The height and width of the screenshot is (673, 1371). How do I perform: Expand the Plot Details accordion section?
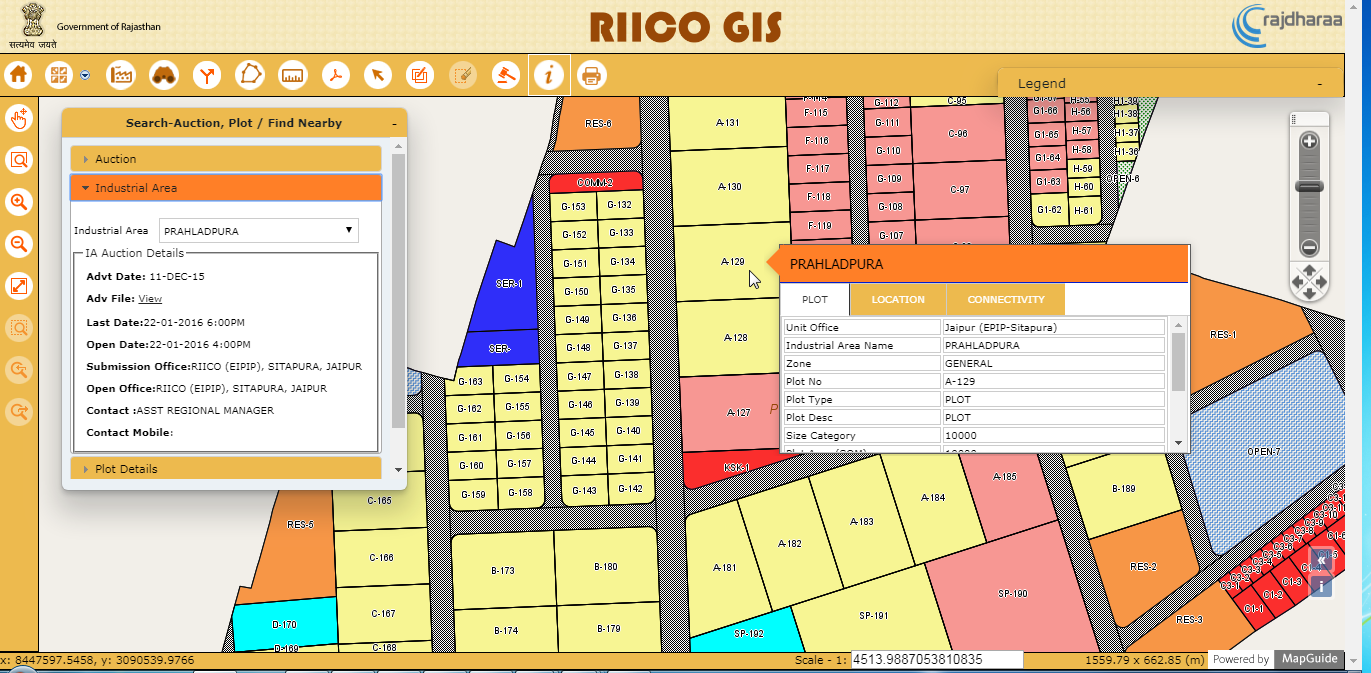(x=226, y=469)
